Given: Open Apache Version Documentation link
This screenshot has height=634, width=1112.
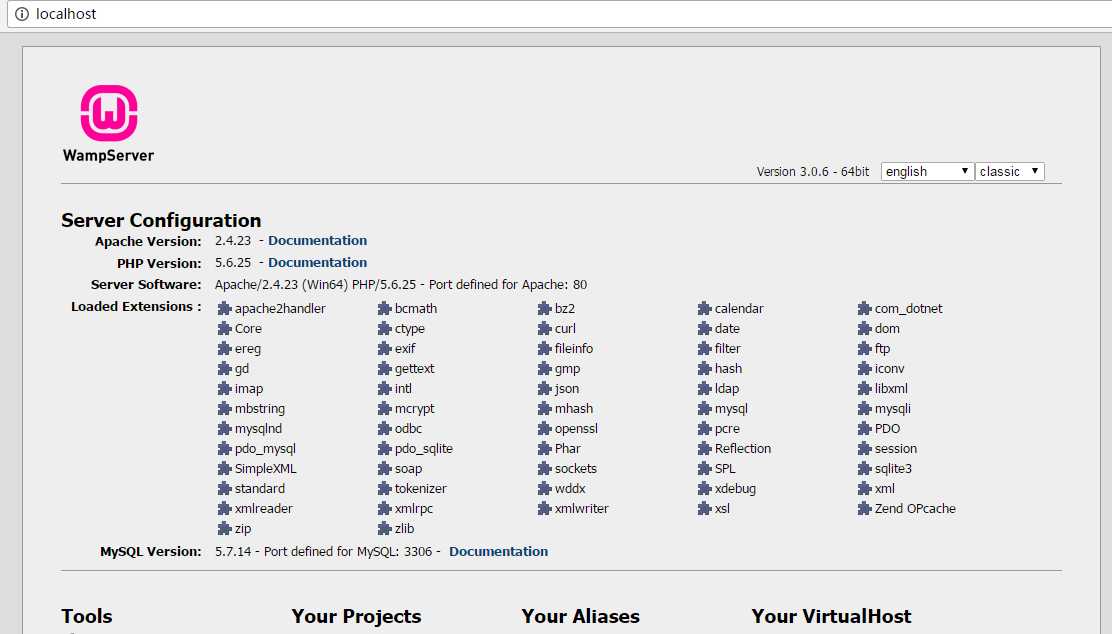Looking at the screenshot, I should pos(317,240).
